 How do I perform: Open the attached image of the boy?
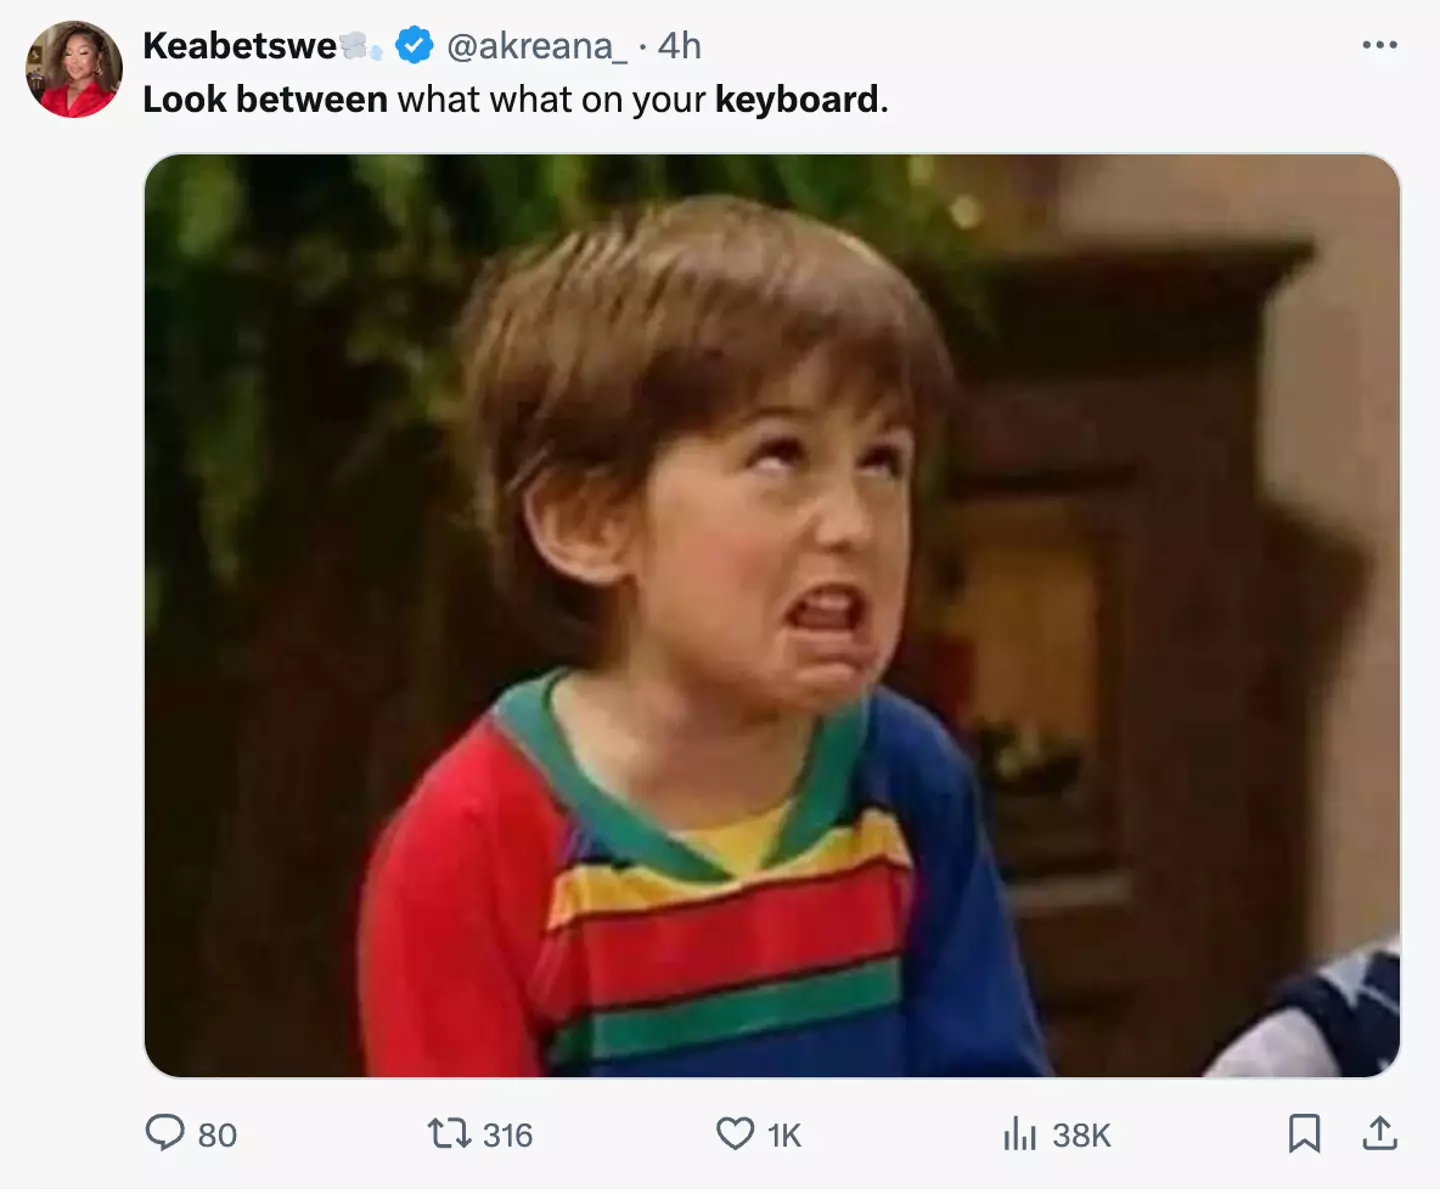pyautogui.click(x=772, y=615)
